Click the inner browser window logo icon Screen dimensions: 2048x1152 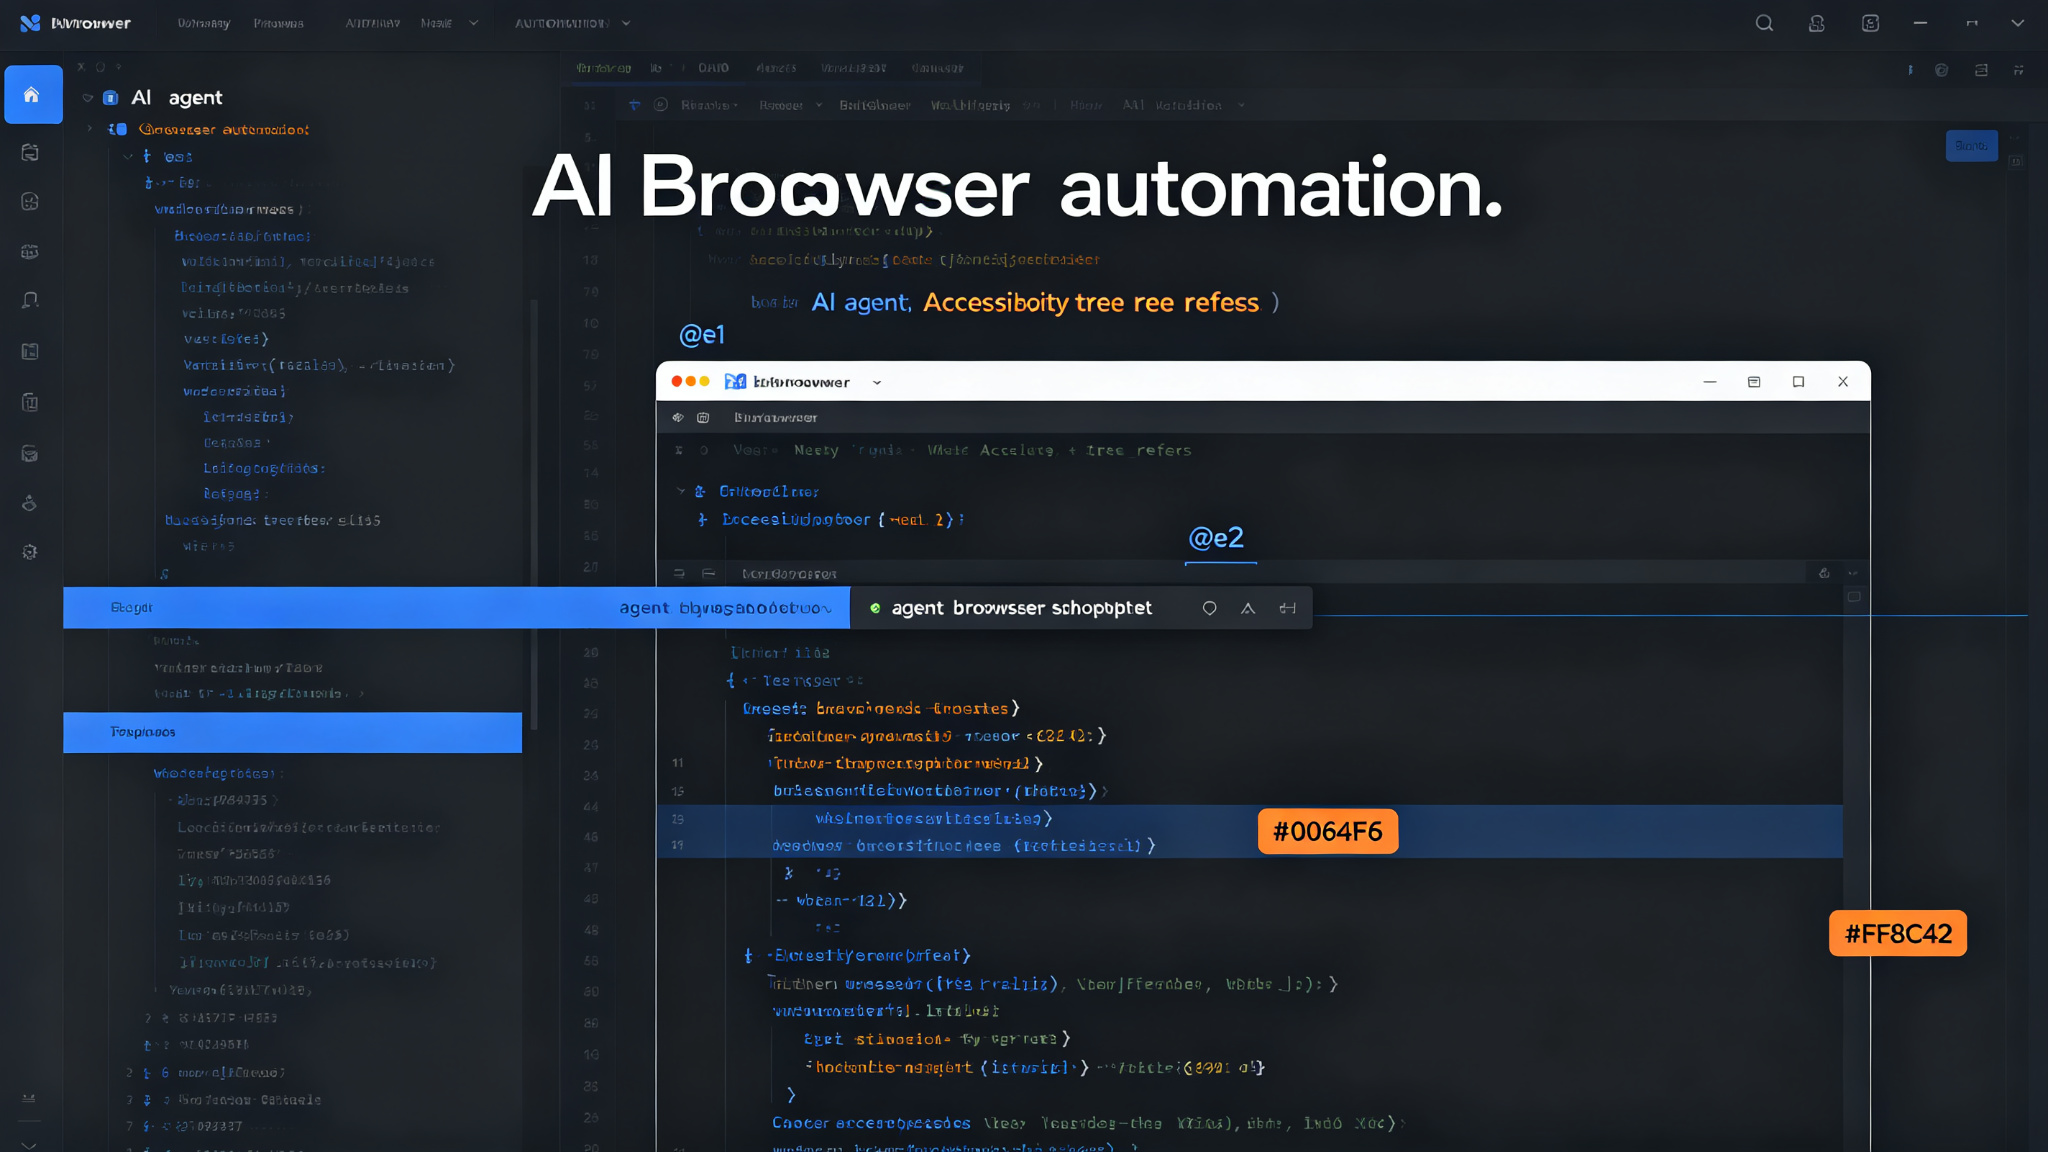[735, 382]
